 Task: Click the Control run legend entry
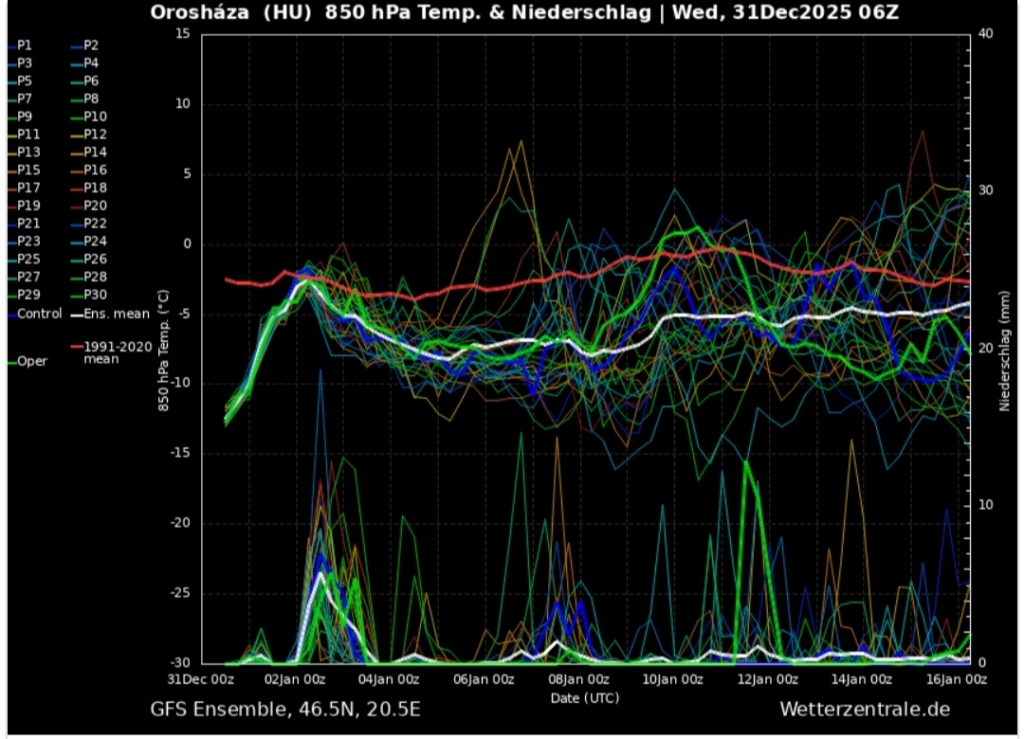(39, 313)
